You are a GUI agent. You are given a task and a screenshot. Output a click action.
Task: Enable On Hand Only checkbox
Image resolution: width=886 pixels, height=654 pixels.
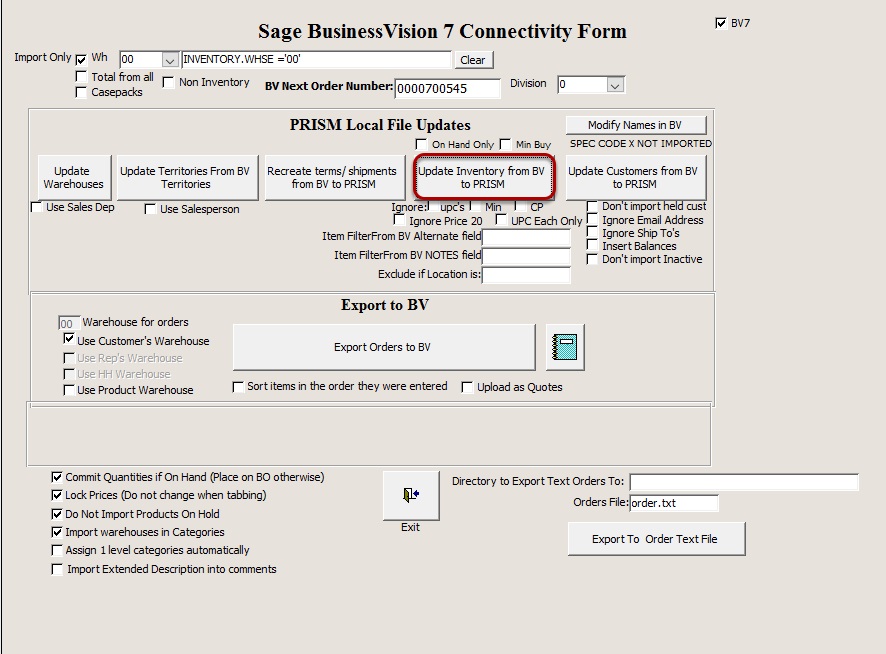coord(421,144)
